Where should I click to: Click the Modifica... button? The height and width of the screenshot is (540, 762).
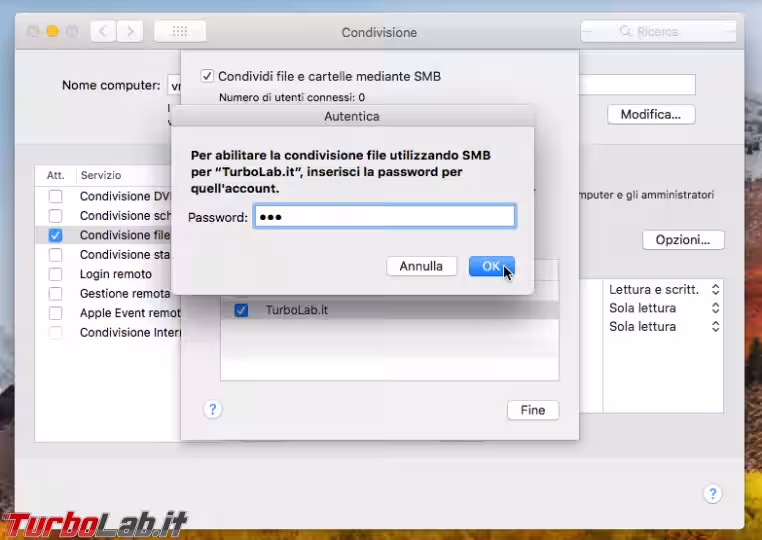coord(651,115)
